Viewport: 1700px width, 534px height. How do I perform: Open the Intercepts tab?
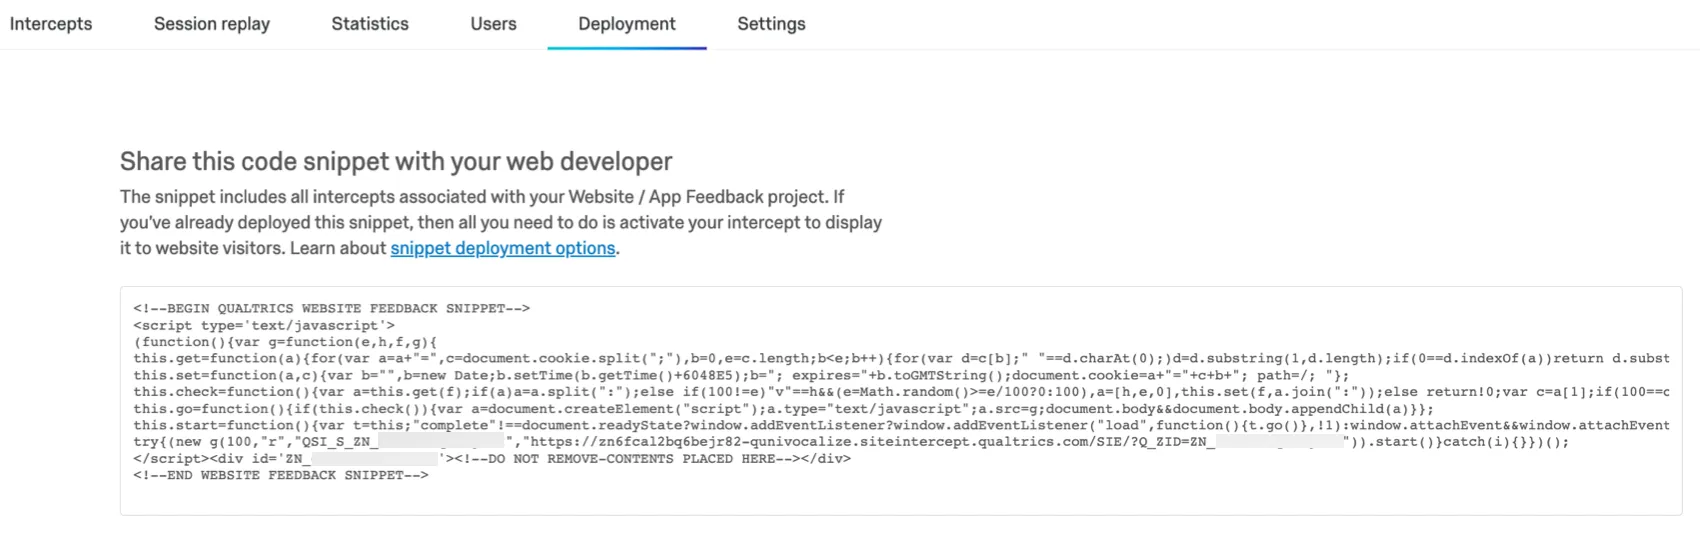51,24
